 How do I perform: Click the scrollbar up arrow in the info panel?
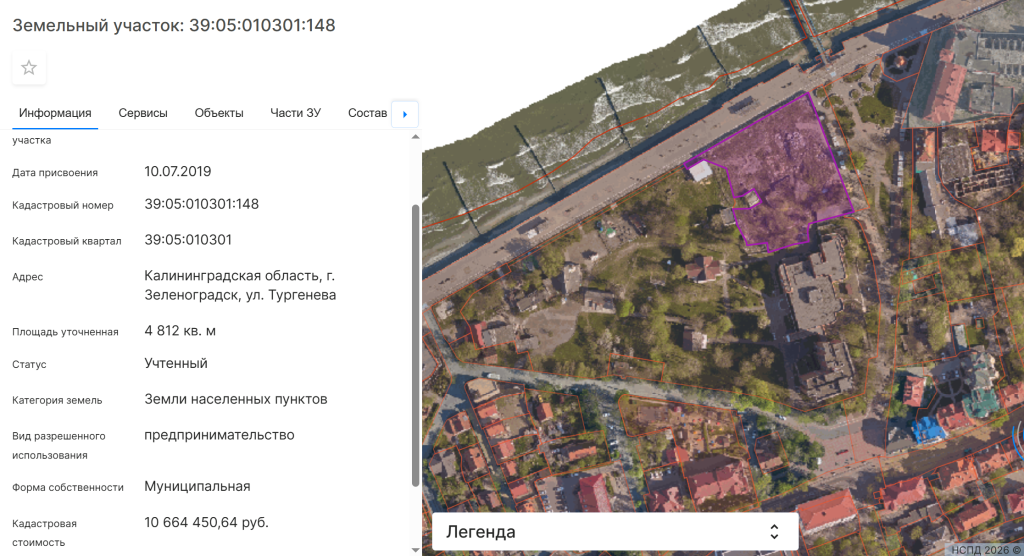[x=416, y=136]
